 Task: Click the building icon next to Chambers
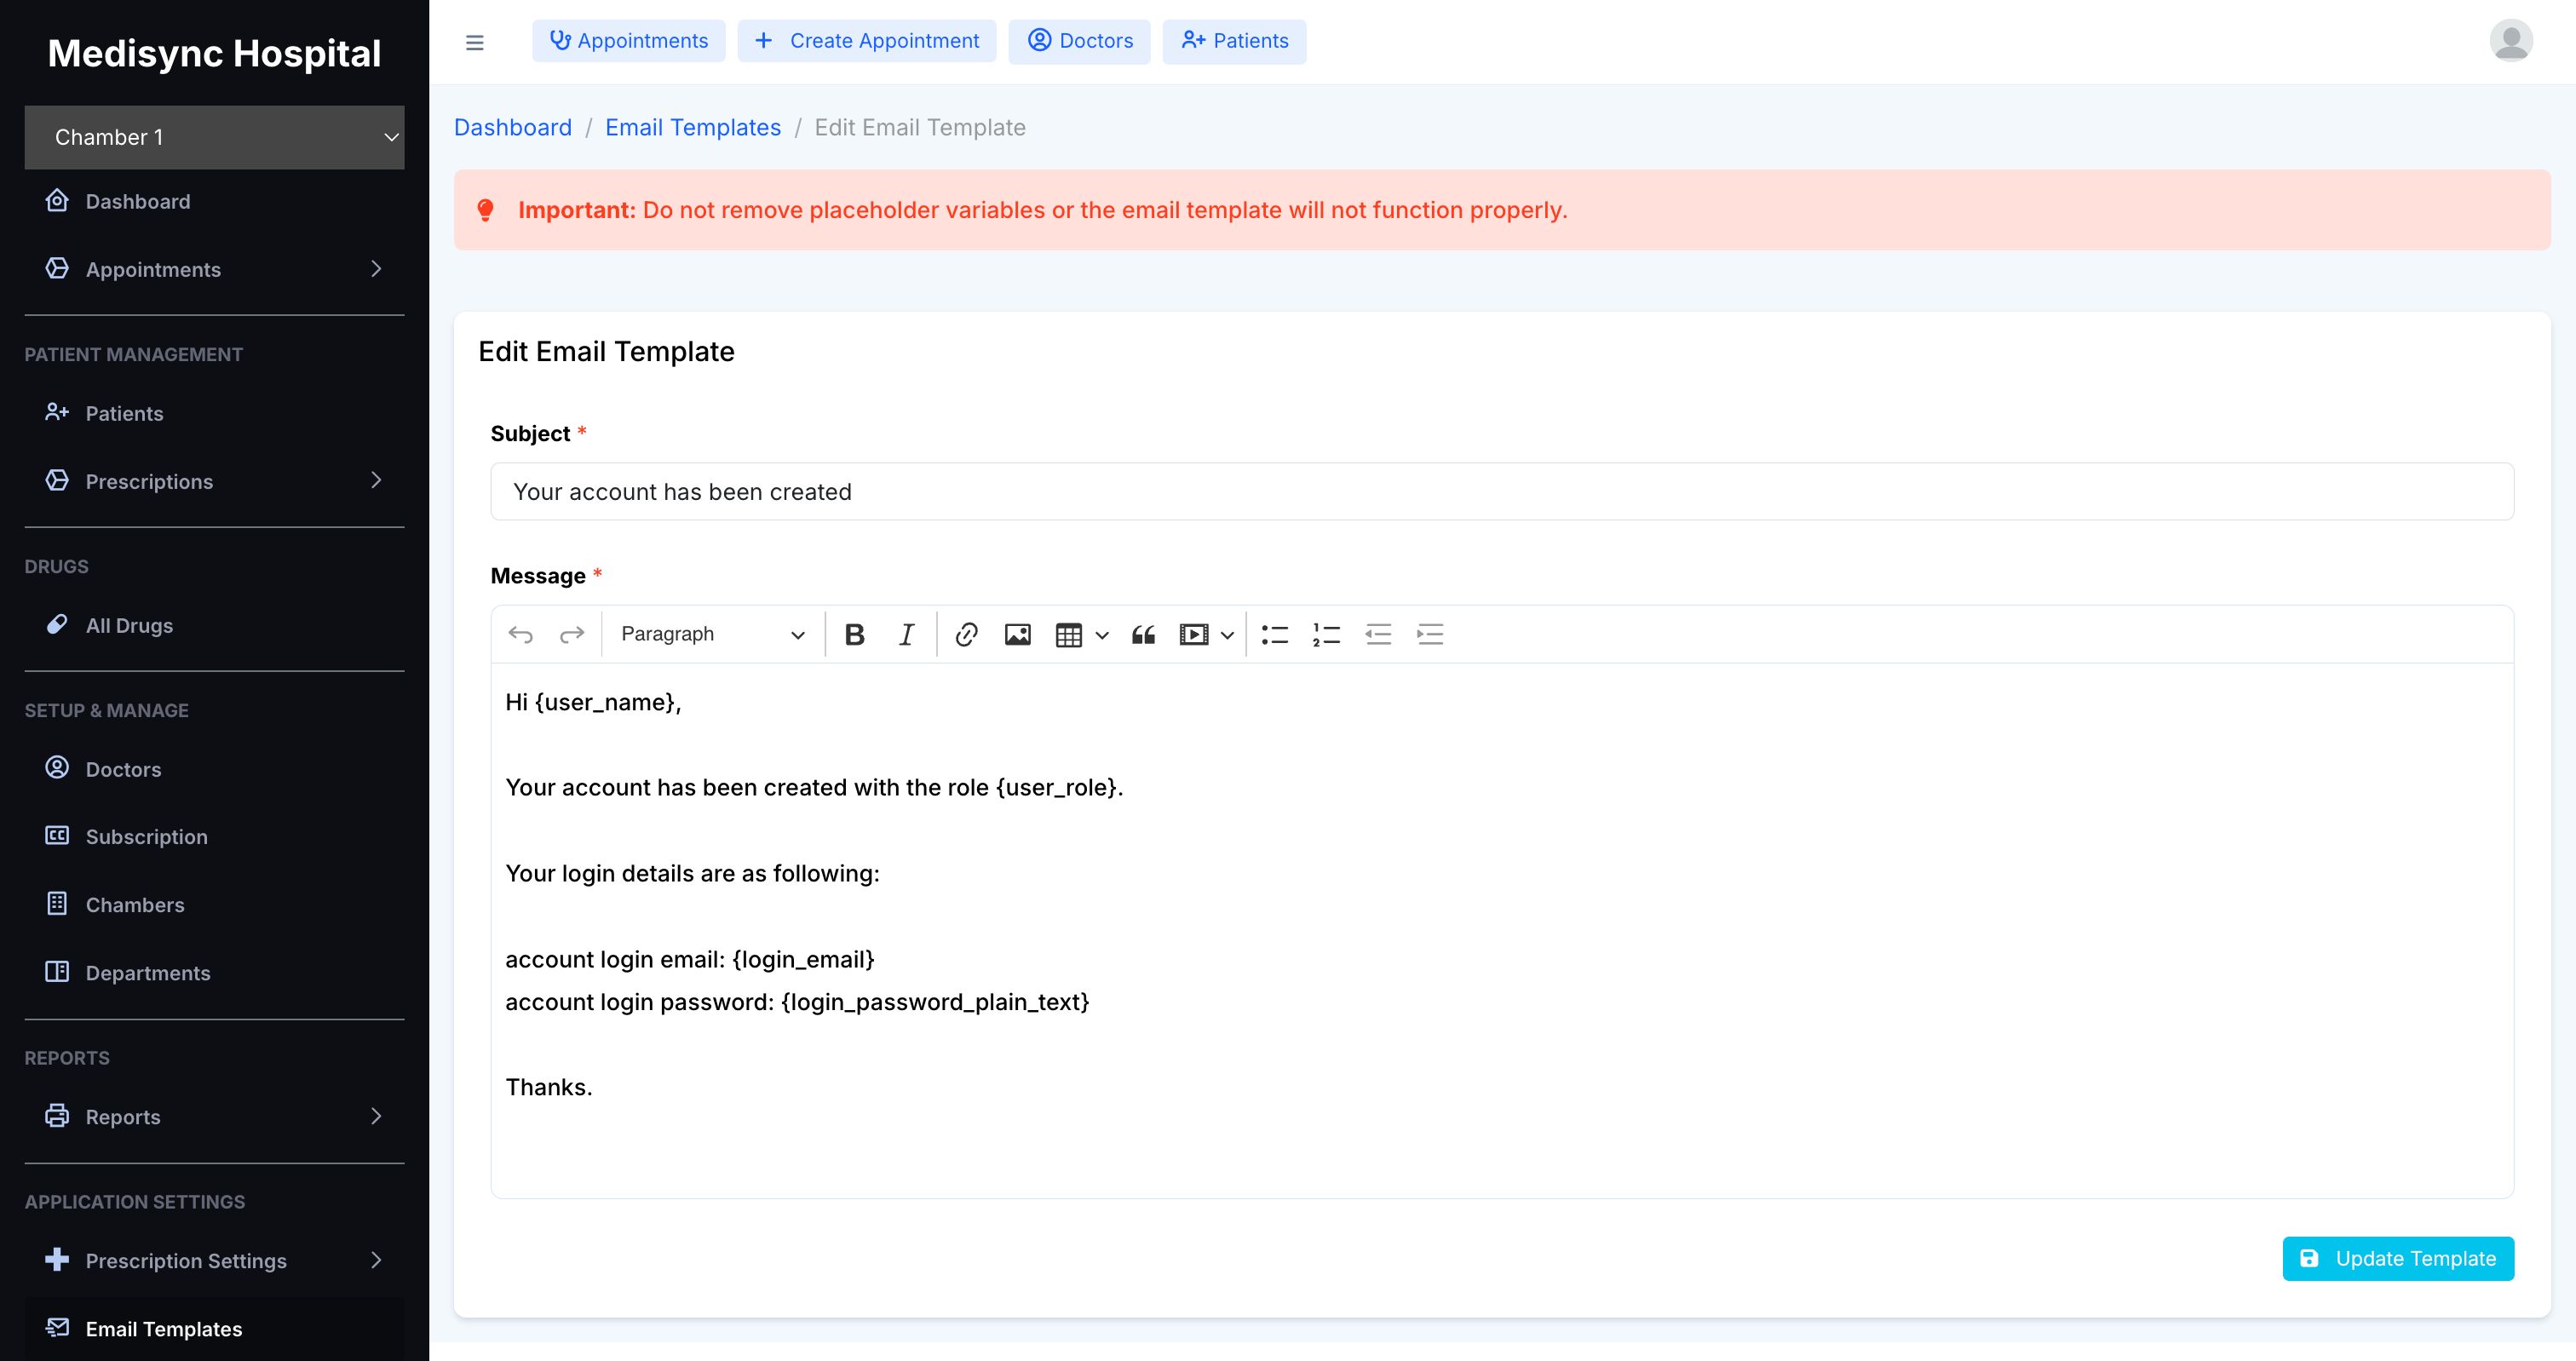click(x=57, y=903)
